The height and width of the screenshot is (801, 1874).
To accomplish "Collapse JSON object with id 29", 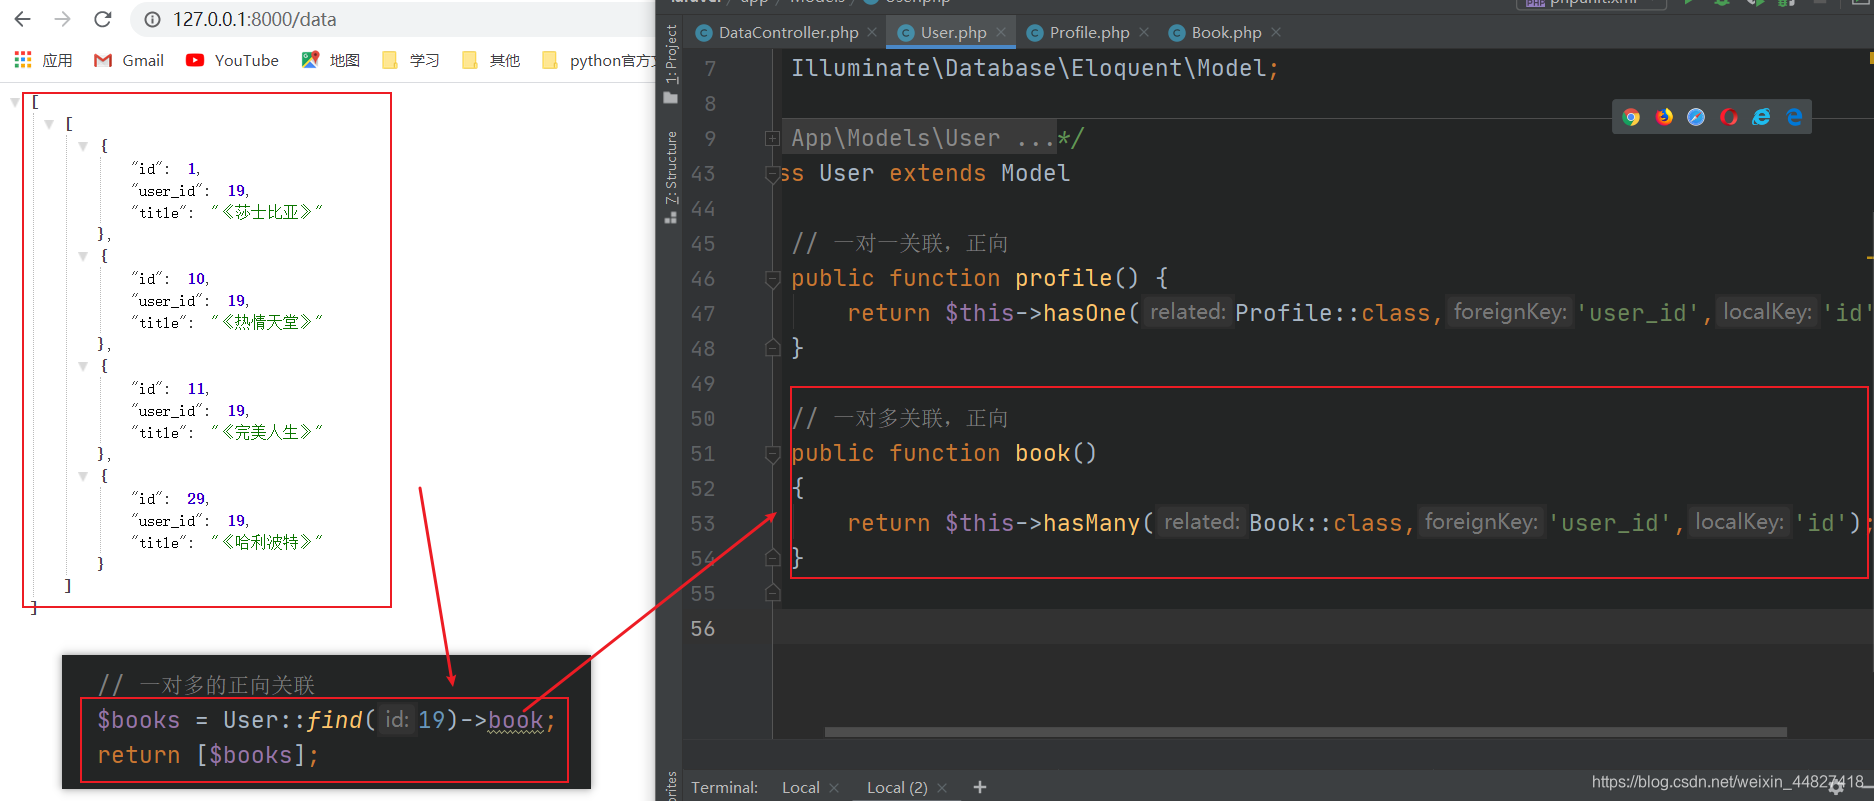I will click(83, 476).
